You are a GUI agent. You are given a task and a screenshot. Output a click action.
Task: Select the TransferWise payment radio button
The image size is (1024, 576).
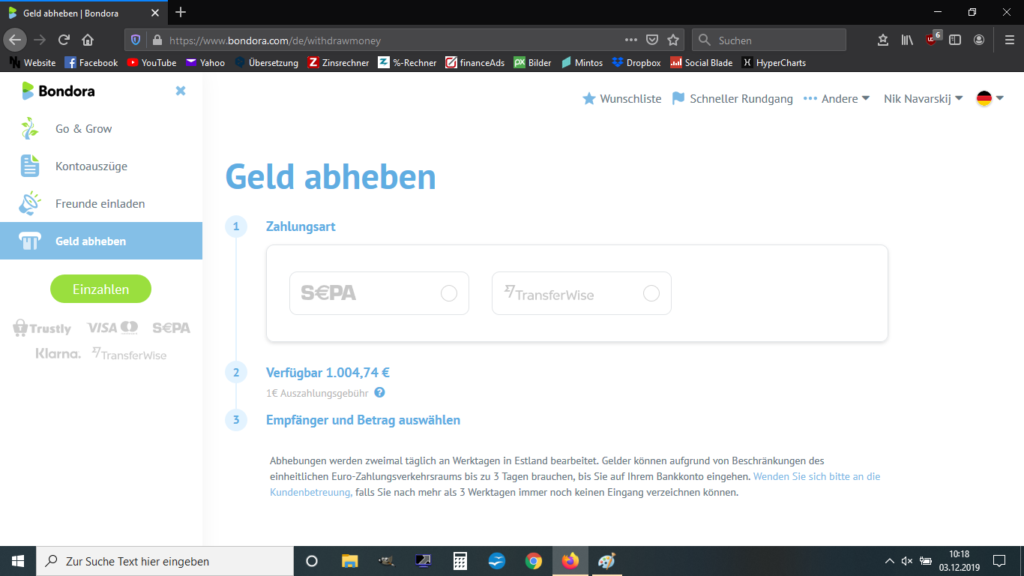coord(651,293)
